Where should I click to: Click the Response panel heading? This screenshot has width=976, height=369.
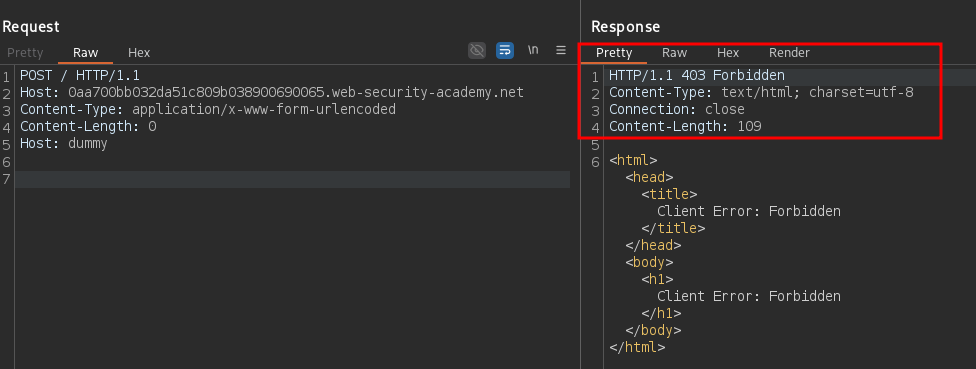(x=625, y=27)
